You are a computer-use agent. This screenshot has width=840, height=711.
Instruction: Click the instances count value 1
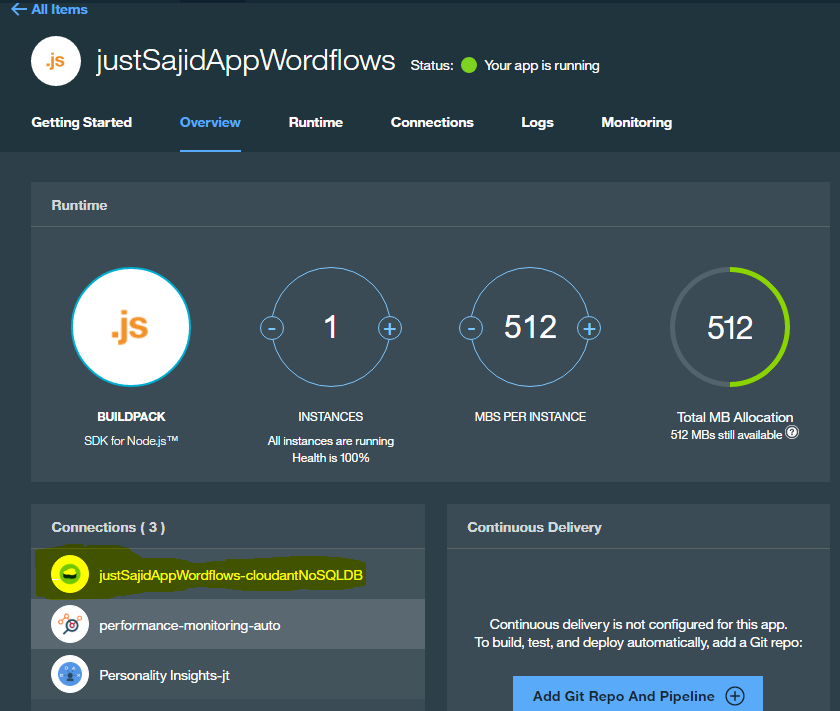coord(331,327)
